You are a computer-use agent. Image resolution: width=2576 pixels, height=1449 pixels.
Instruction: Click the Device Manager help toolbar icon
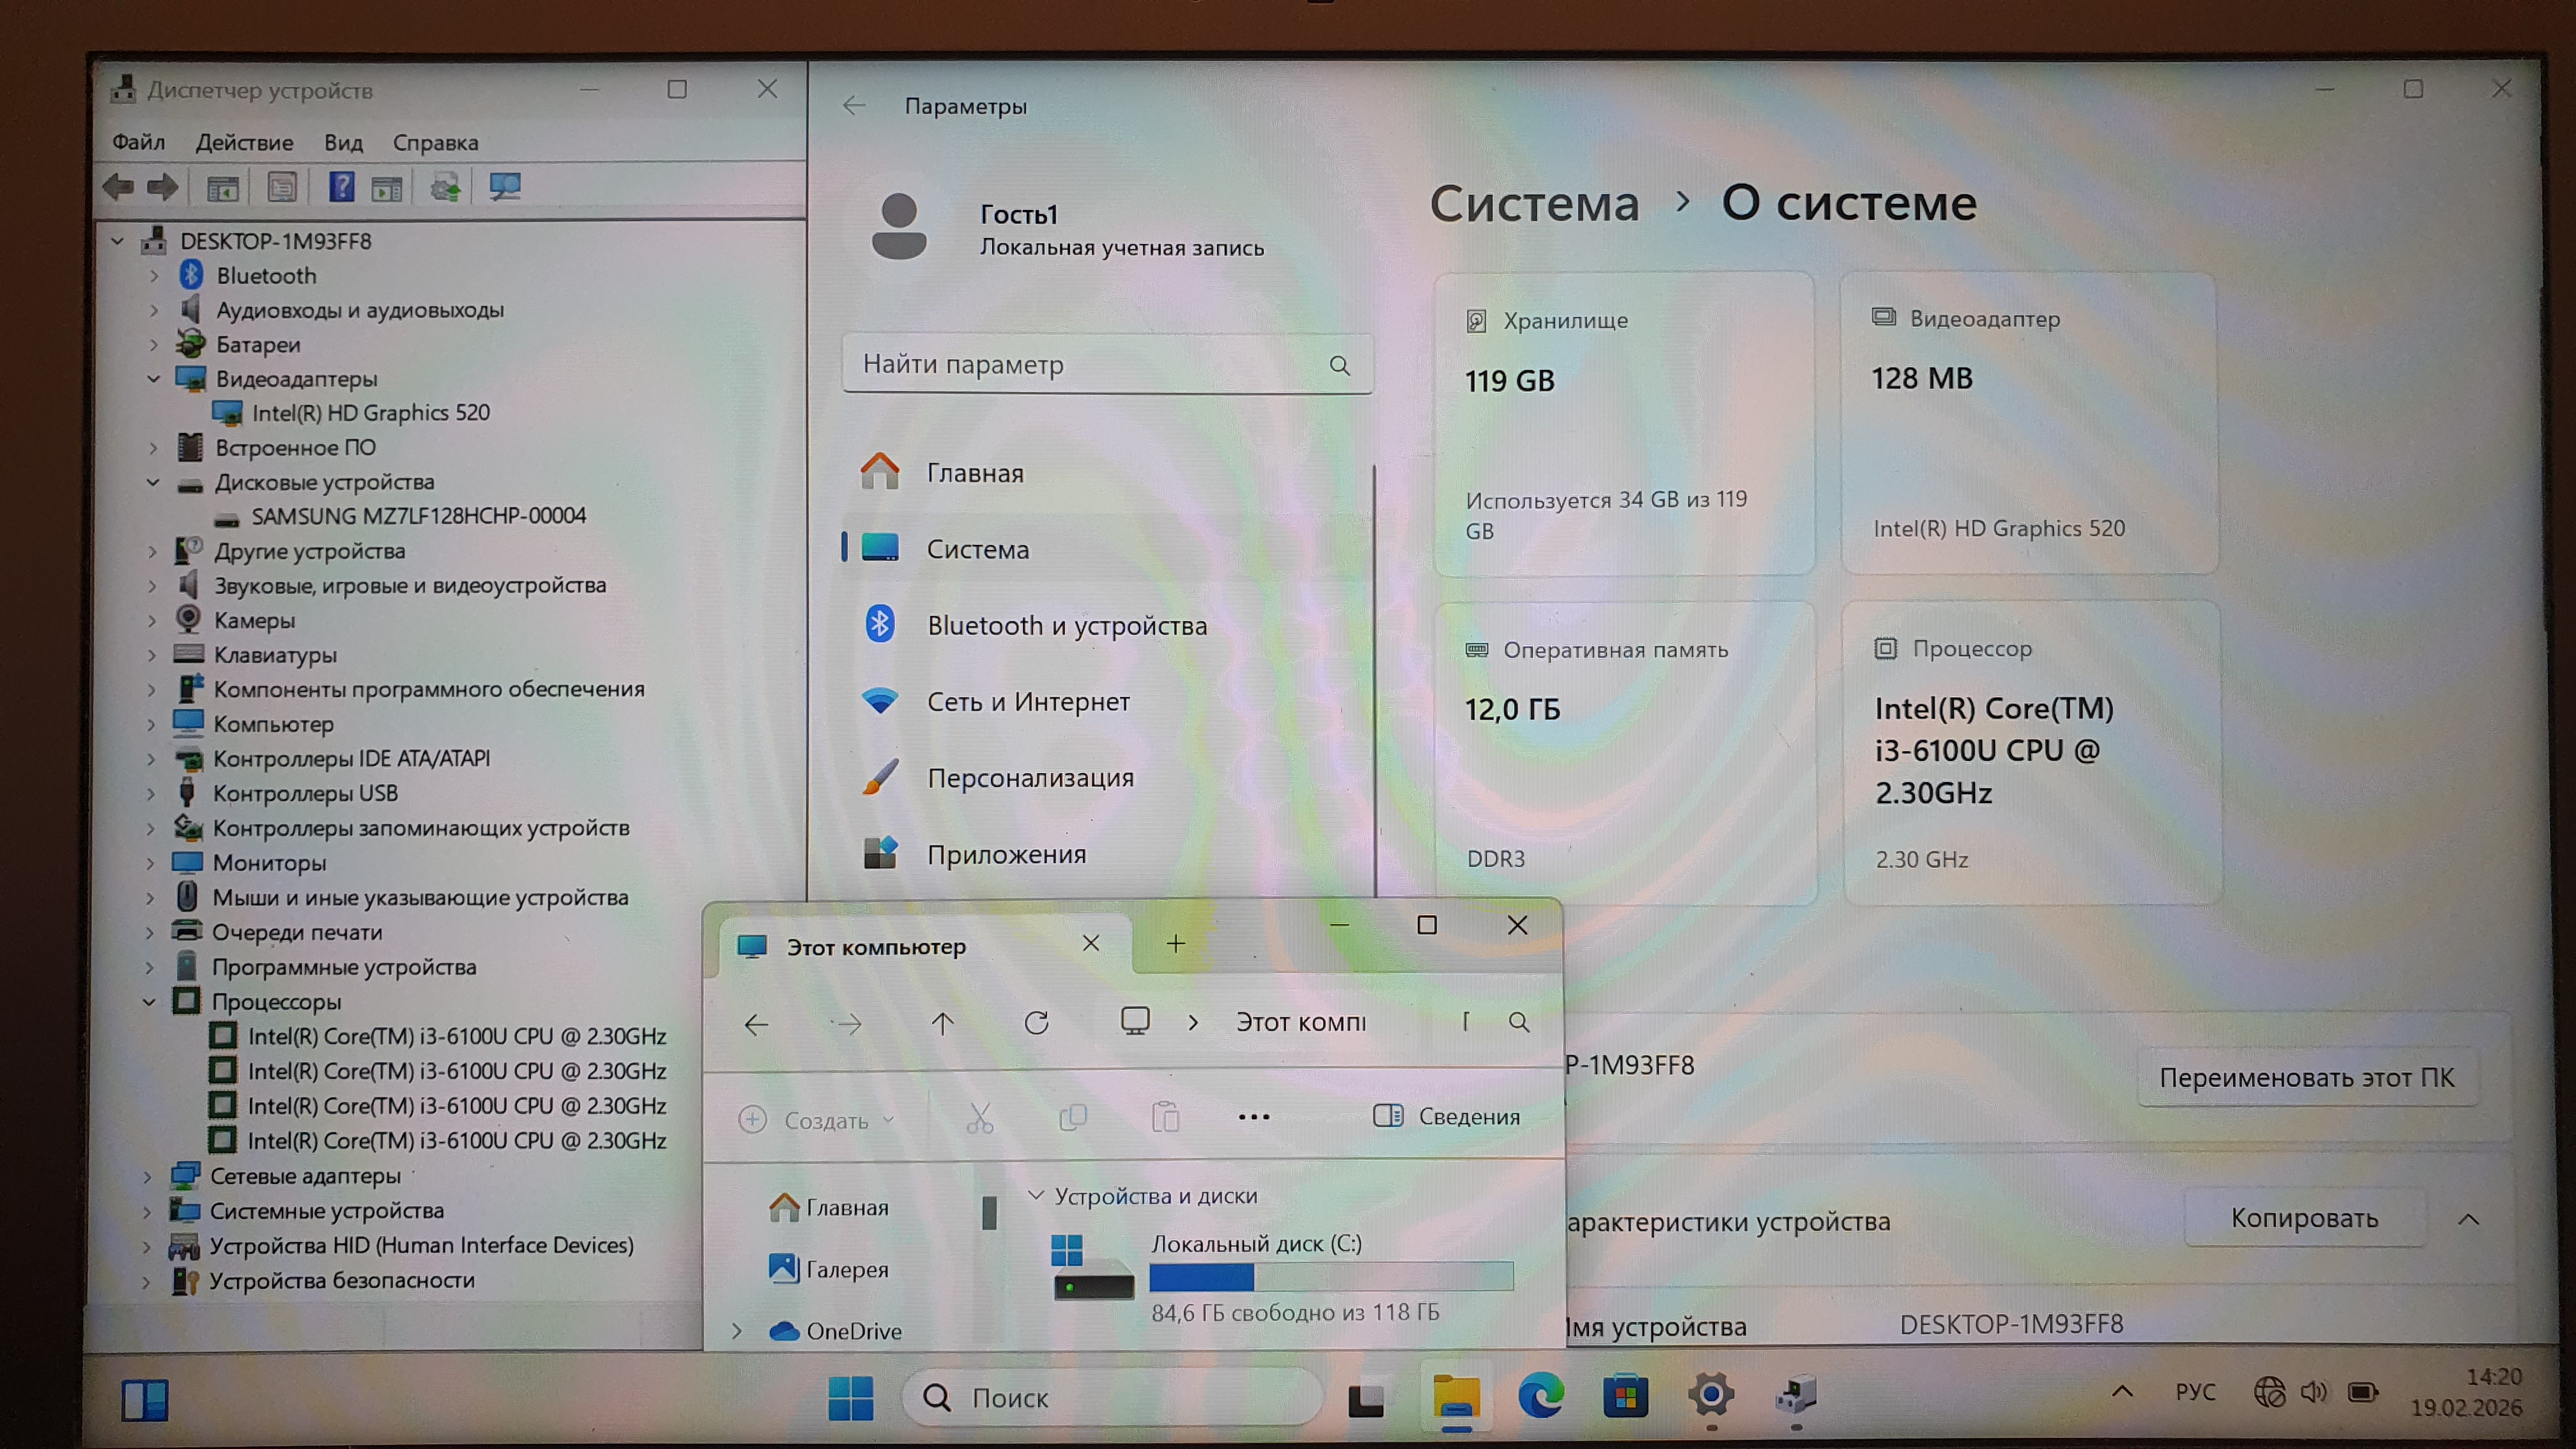click(x=341, y=187)
